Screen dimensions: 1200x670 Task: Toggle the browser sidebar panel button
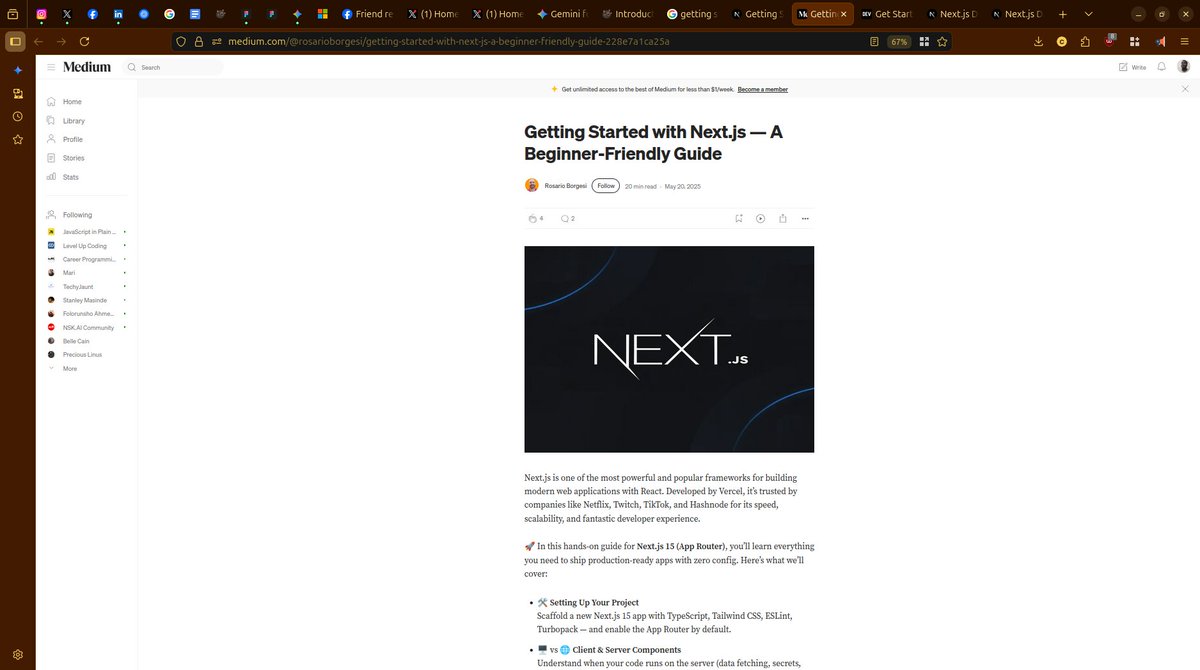(x=14, y=42)
